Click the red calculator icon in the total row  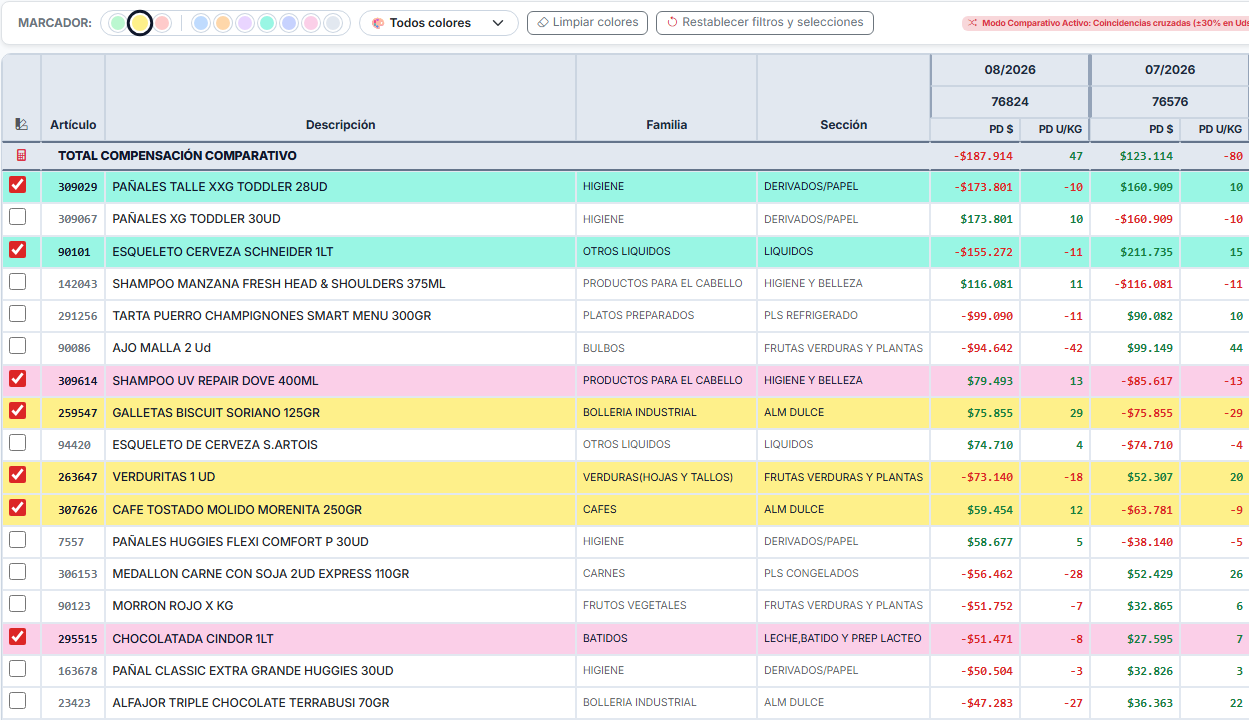21,156
